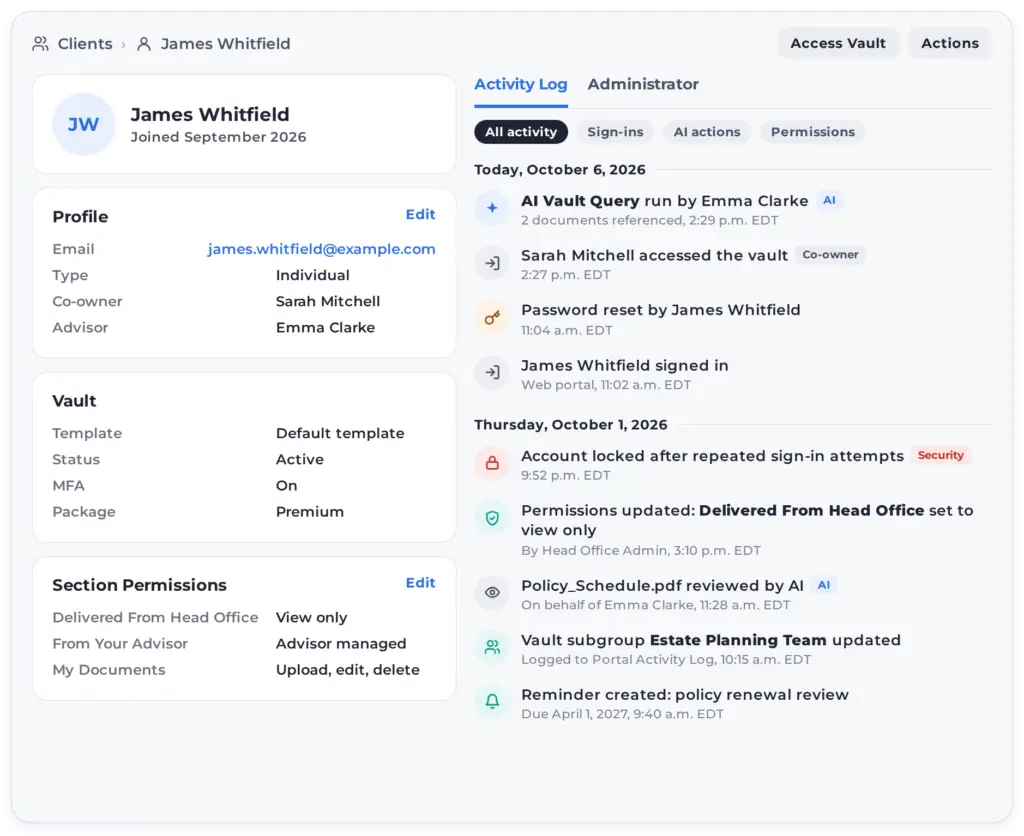Click the 'Active' status value
This screenshot has width=1024, height=836.
click(300, 460)
